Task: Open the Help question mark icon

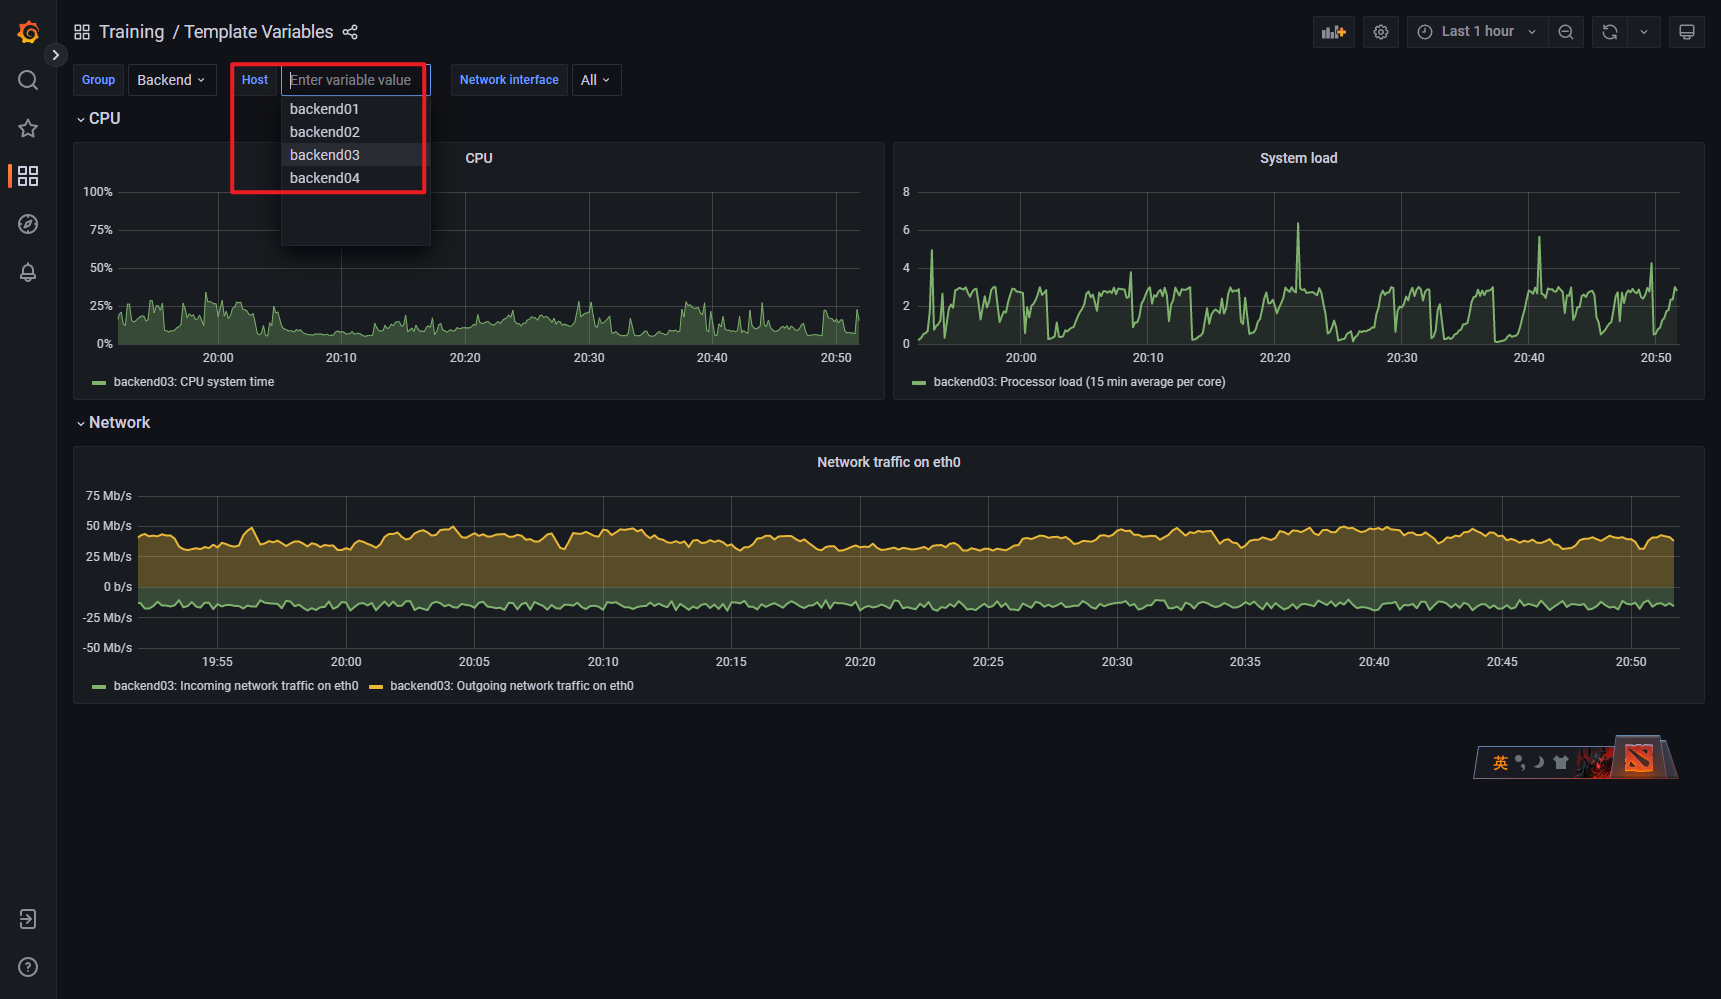Action: 28,967
